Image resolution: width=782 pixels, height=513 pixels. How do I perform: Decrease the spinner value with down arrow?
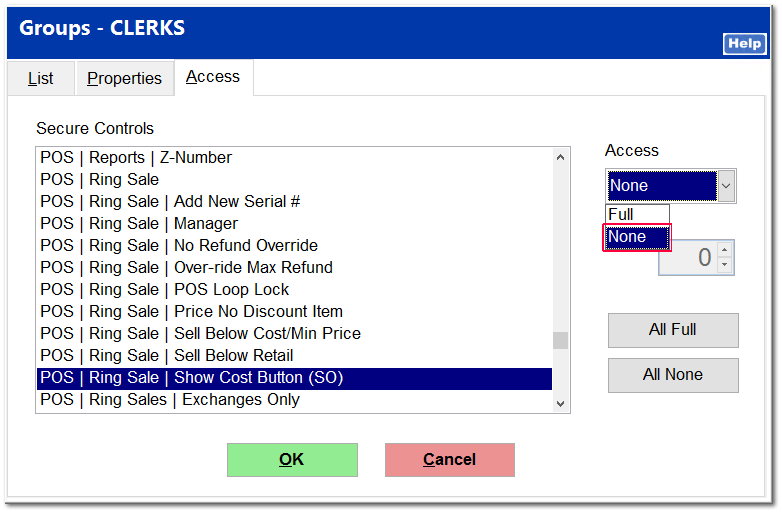click(x=725, y=266)
